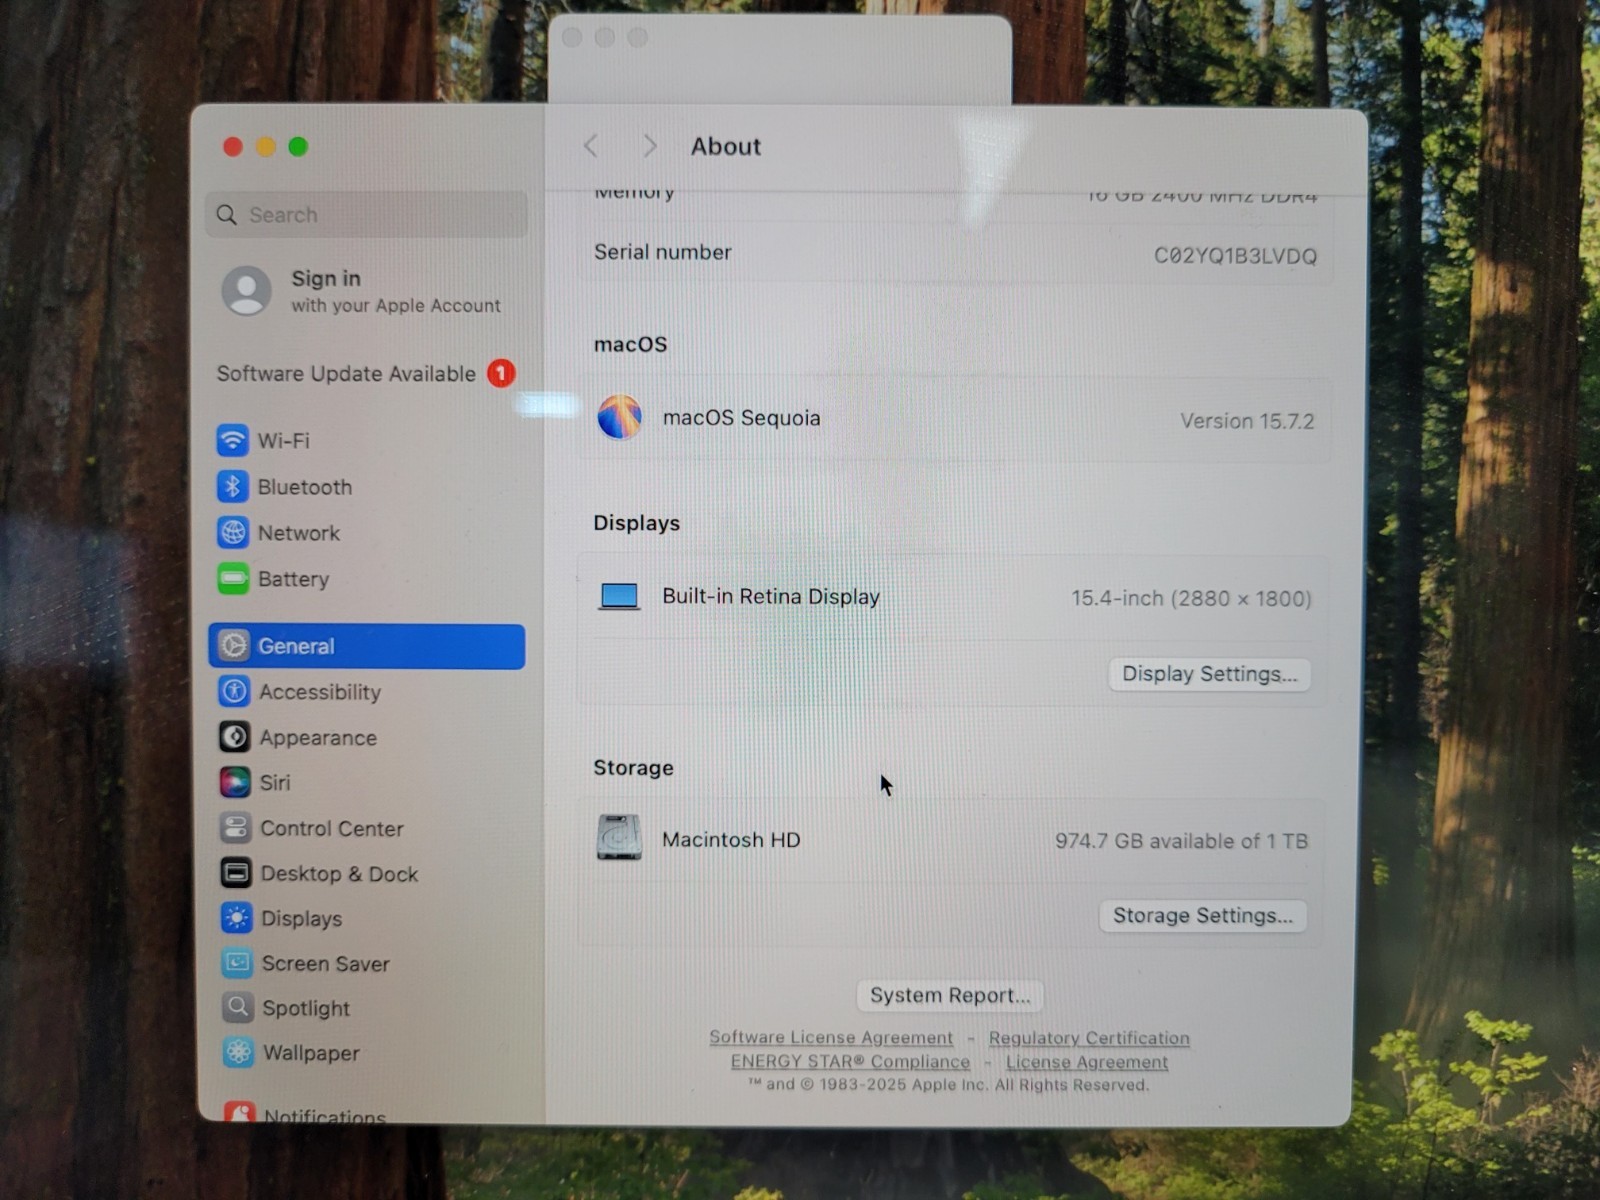Open Battery icon in sidebar
The width and height of the screenshot is (1600, 1200).
(x=233, y=578)
